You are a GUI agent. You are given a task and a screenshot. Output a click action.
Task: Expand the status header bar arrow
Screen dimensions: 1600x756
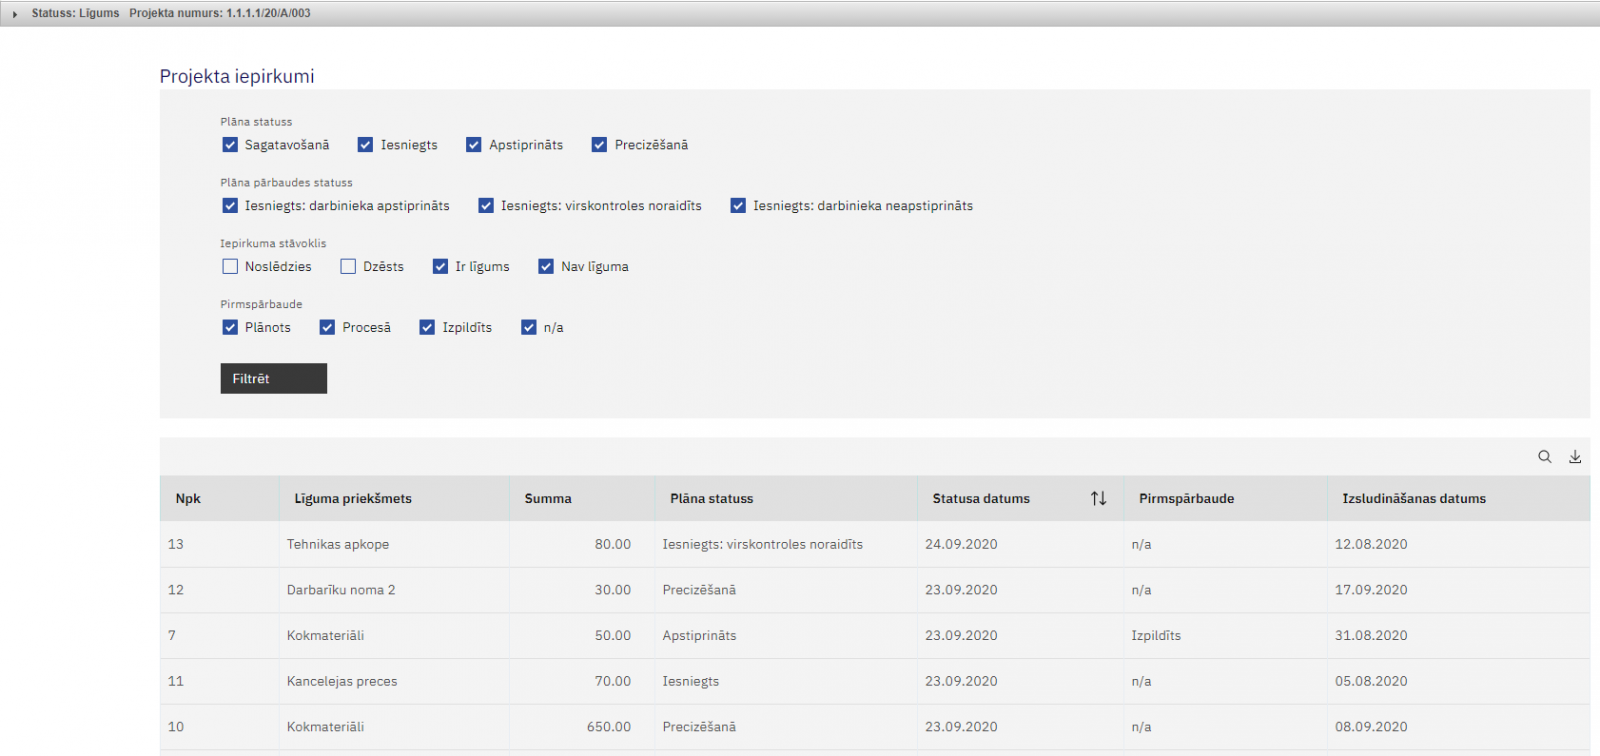pyautogui.click(x=15, y=14)
